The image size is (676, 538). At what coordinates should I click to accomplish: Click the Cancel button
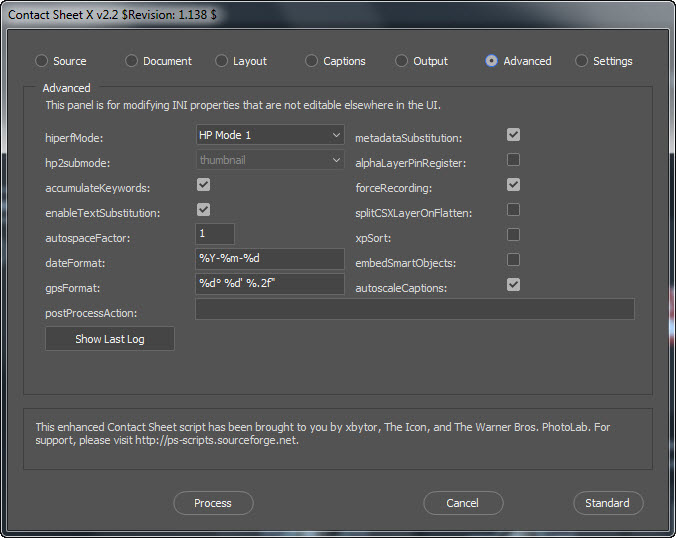(x=463, y=503)
